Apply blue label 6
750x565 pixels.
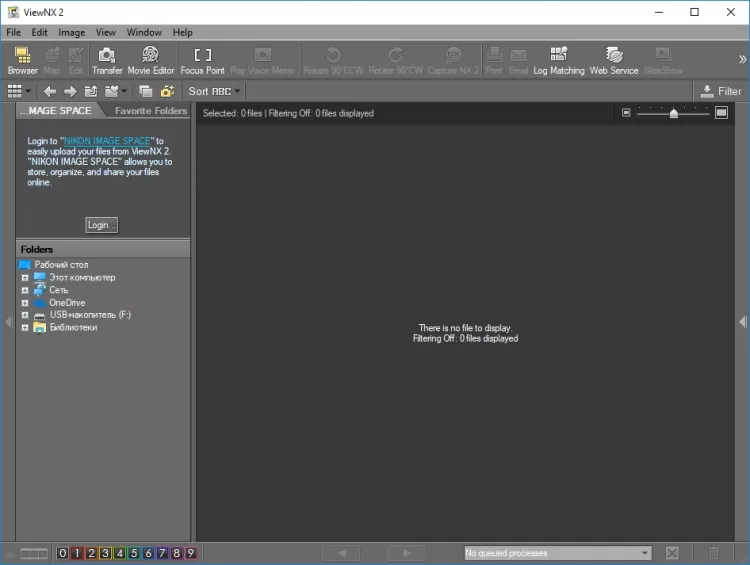[148, 553]
